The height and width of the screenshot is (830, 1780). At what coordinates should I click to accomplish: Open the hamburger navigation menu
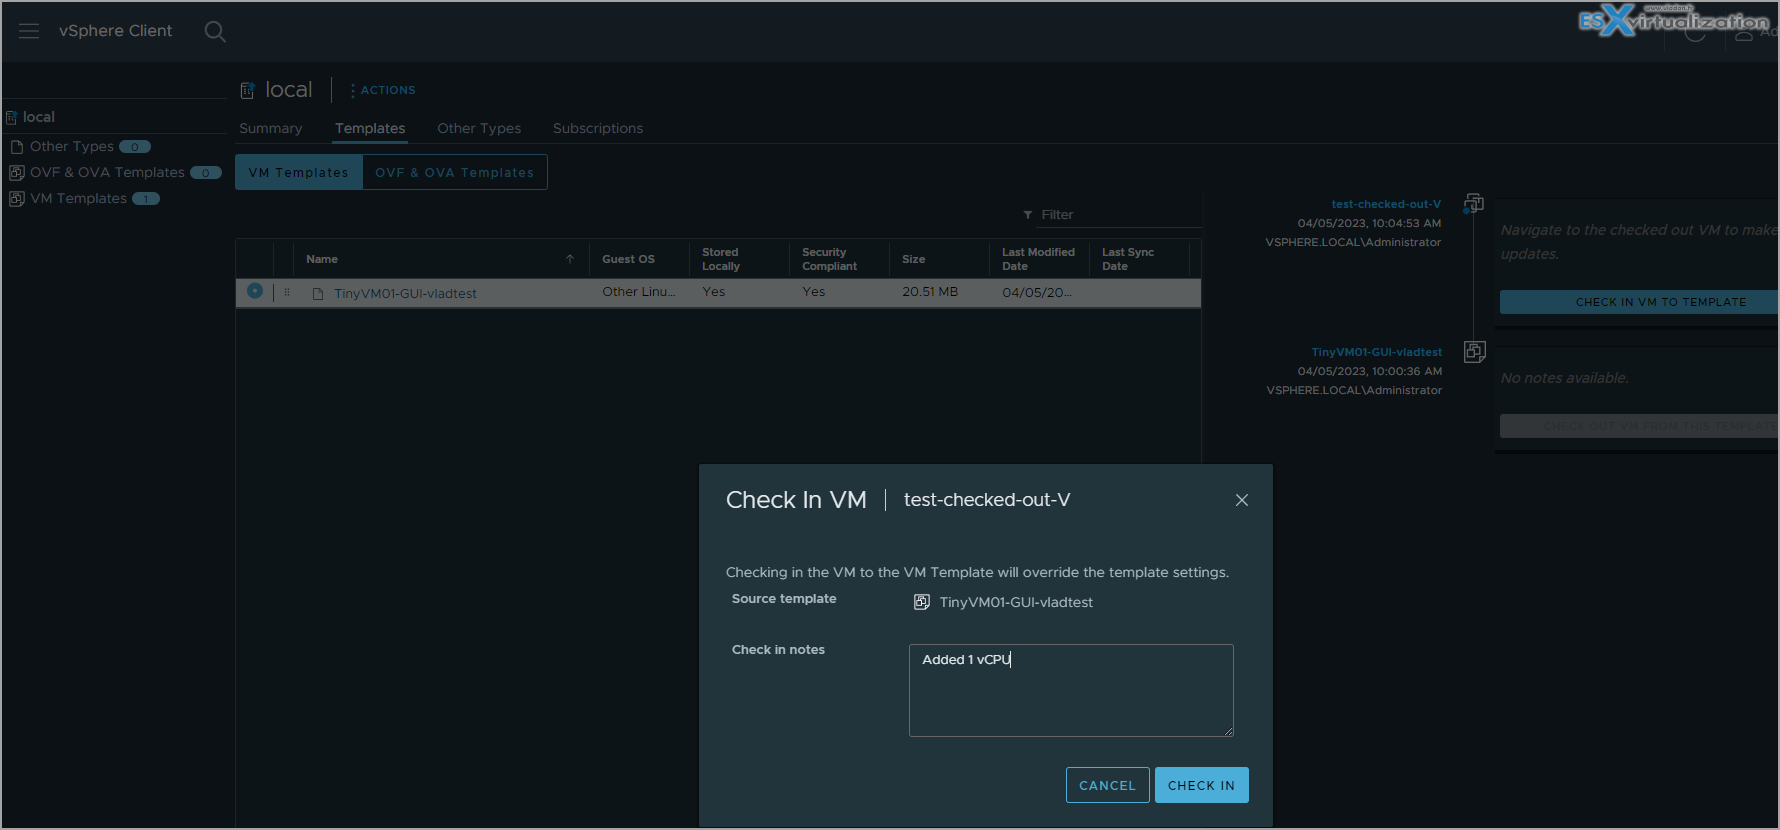pos(29,31)
